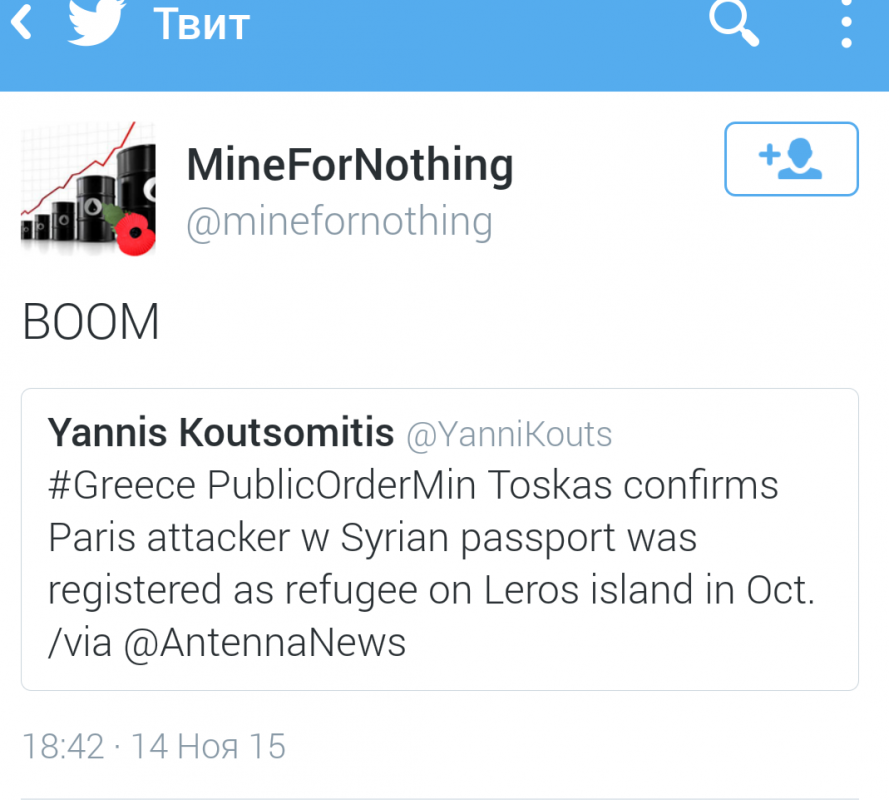Click the Твит header title

tap(201, 24)
